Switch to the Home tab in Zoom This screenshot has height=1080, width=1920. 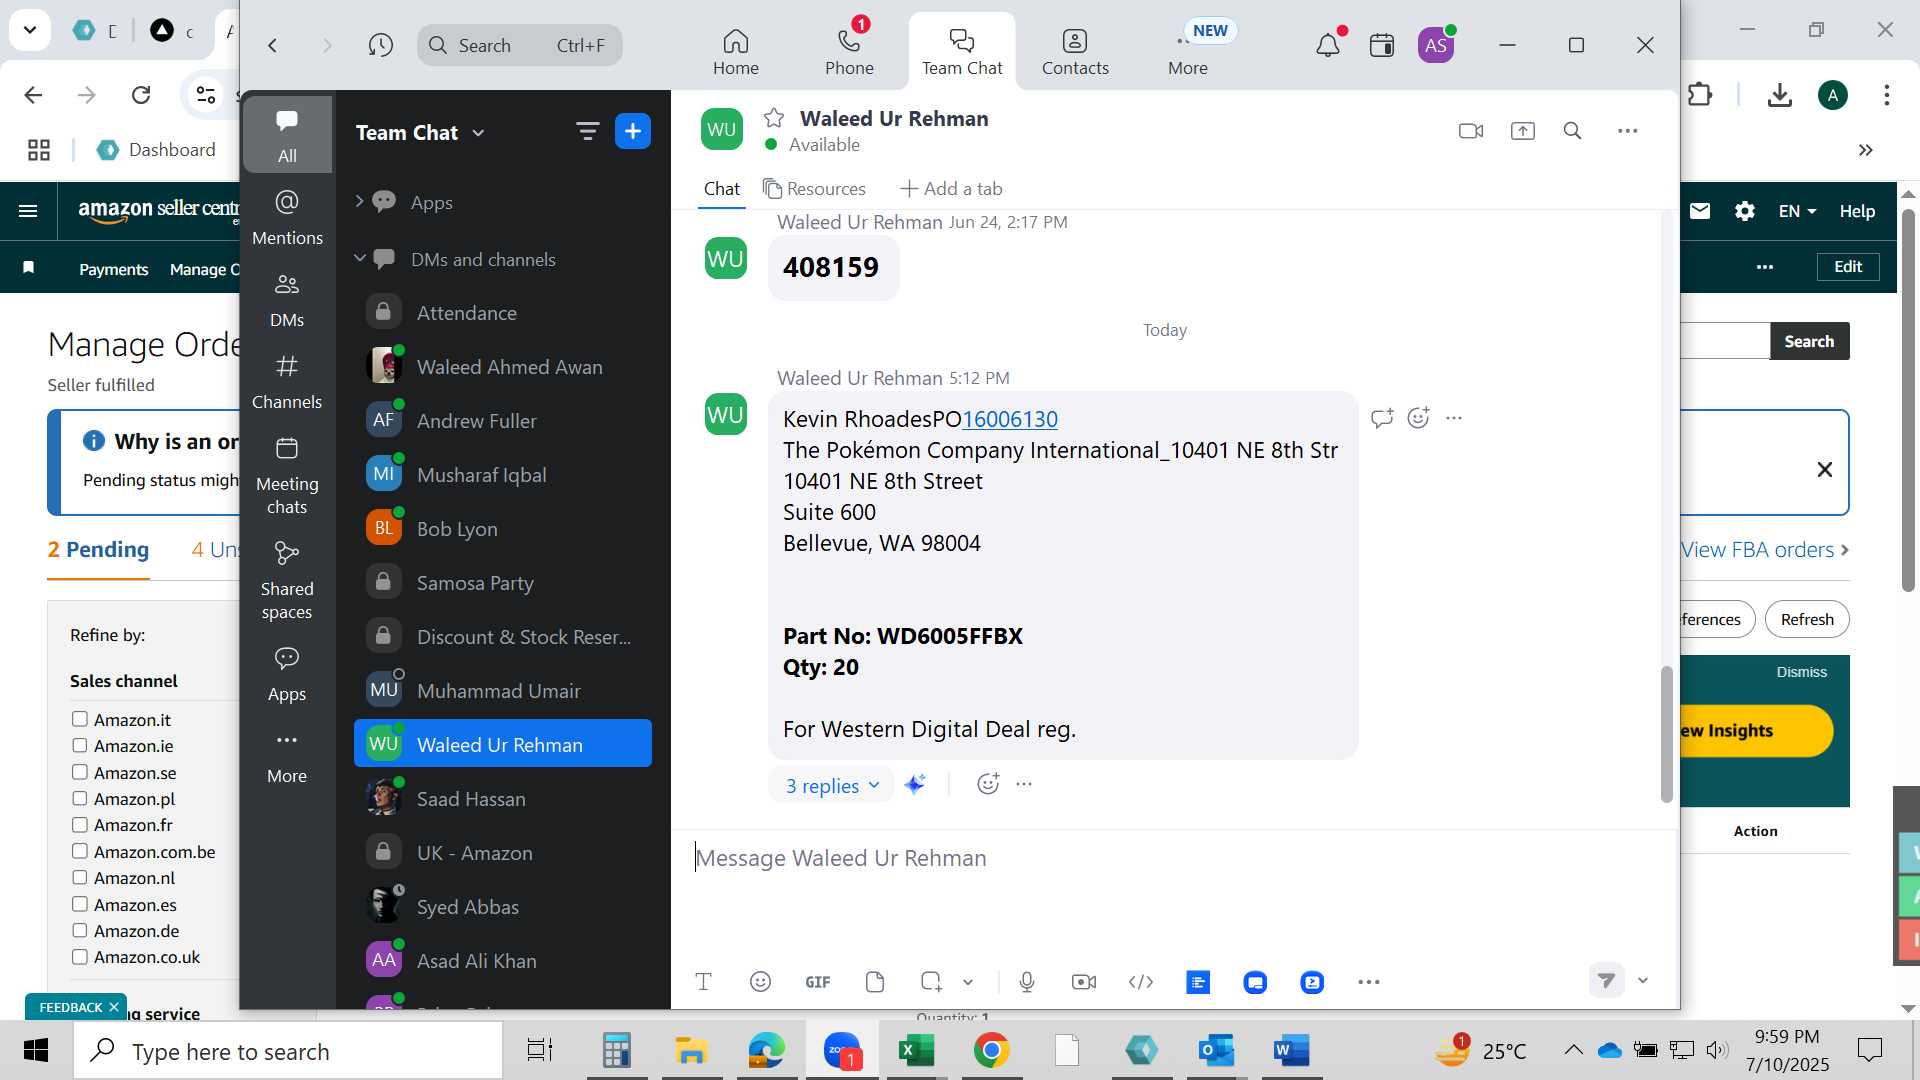(x=736, y=52)
